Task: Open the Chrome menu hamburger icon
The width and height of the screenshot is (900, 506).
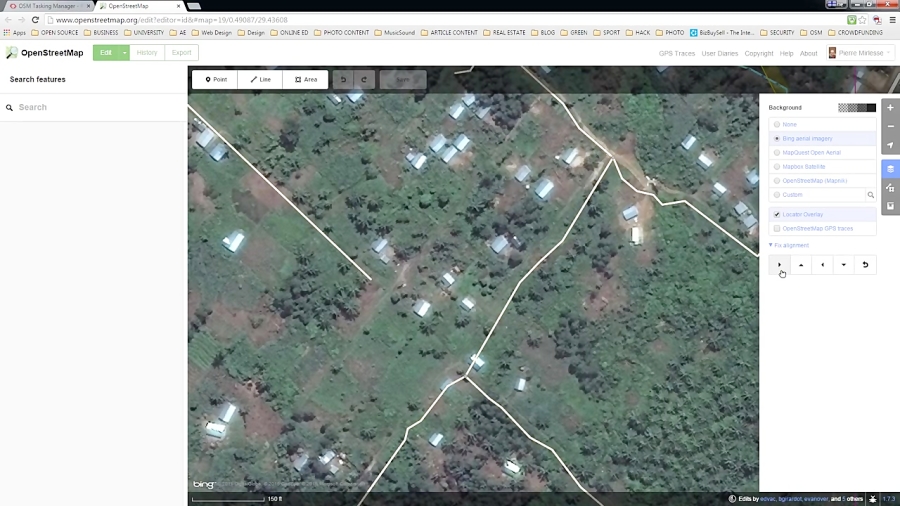Action: point(892,20)
